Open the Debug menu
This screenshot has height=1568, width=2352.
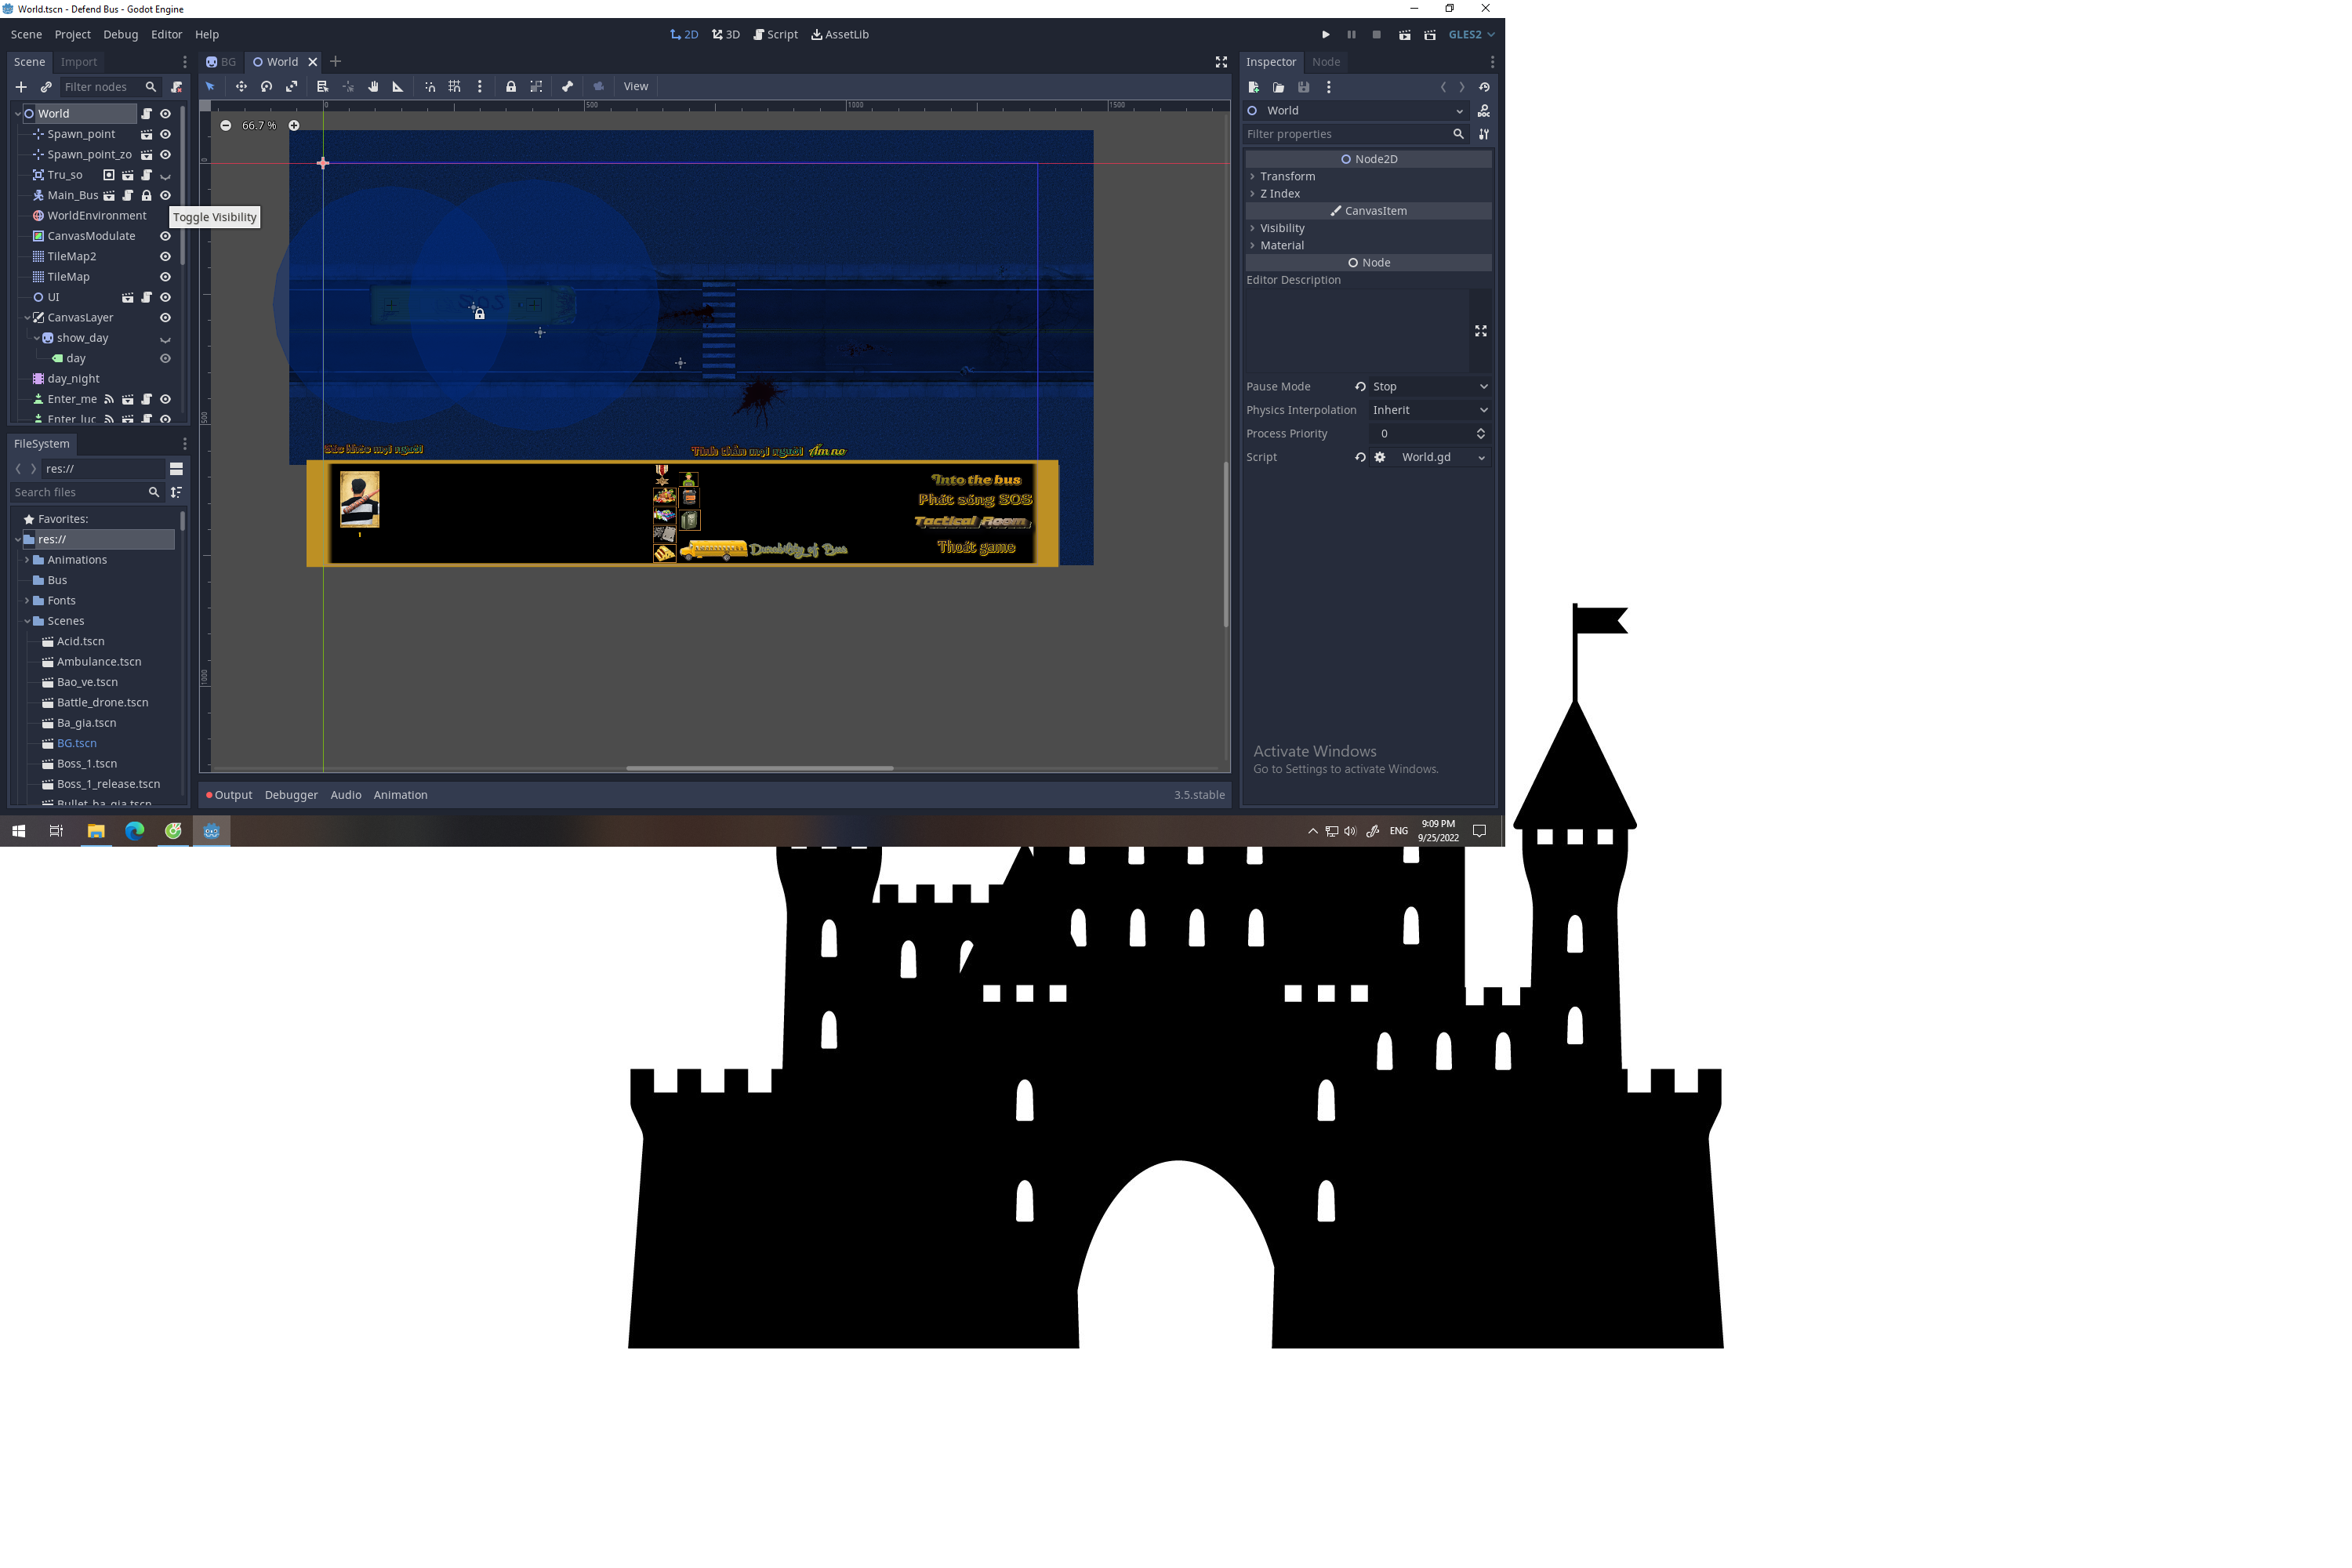click(x=120, y=34)
